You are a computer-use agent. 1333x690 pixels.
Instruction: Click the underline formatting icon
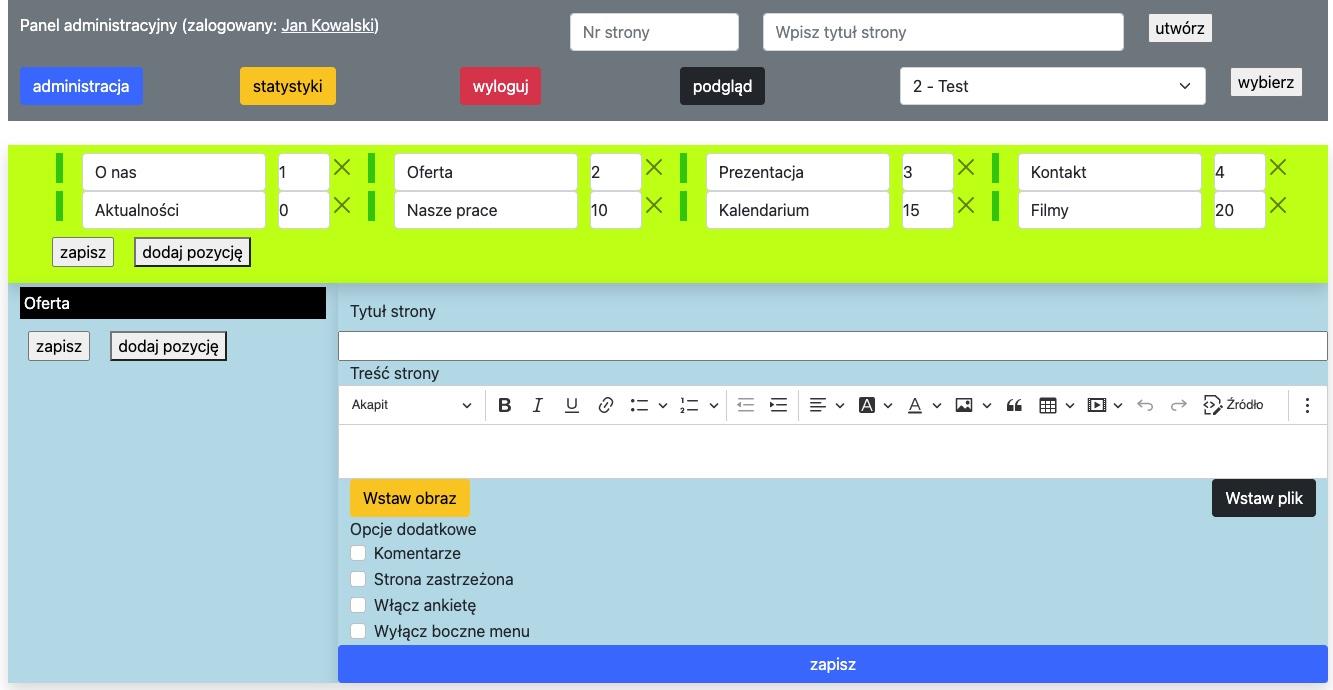click(x=571, y=405)
